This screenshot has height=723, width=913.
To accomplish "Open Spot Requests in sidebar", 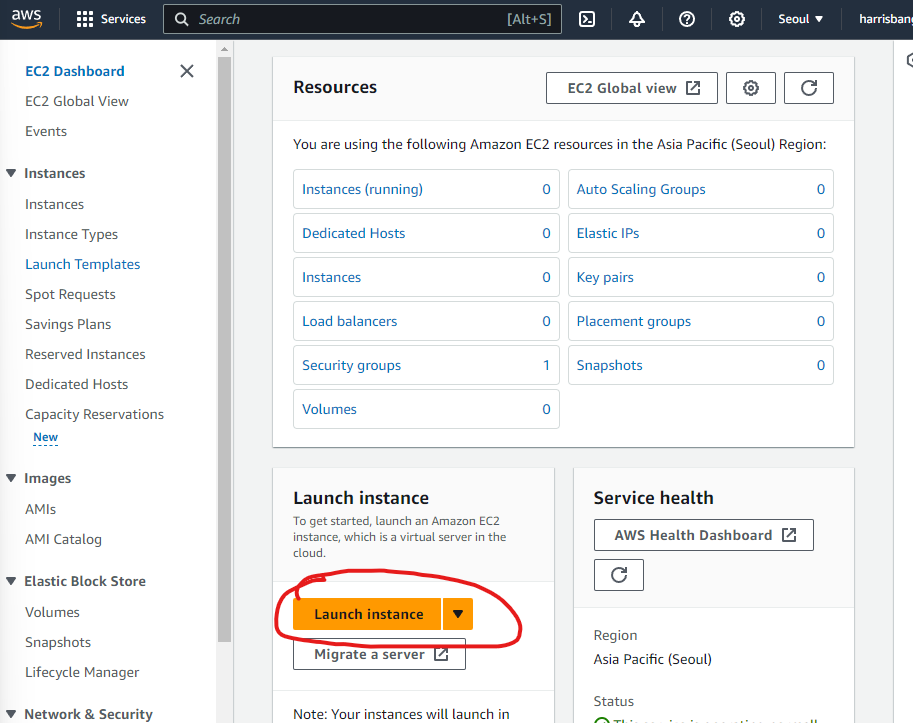I will tap(70, 294).
